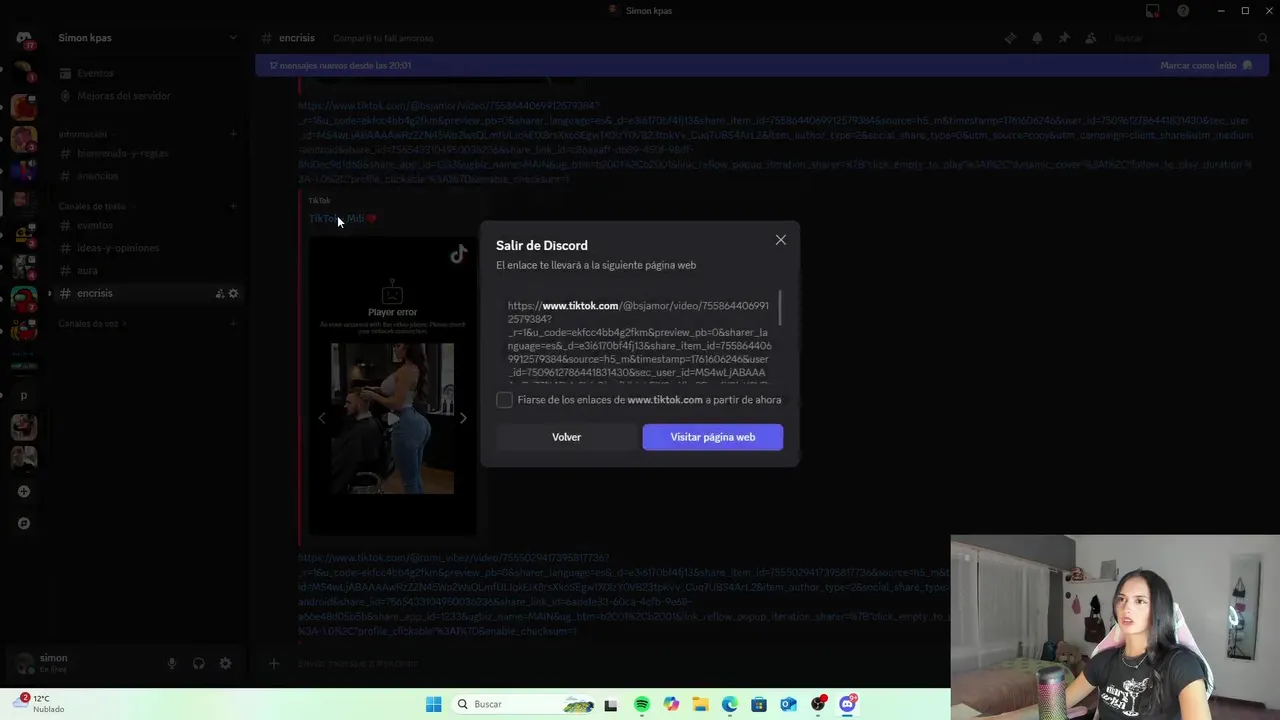Open the Windows Start menu
The width and height of the screenshot is (1280, 720).
[433, 704]
